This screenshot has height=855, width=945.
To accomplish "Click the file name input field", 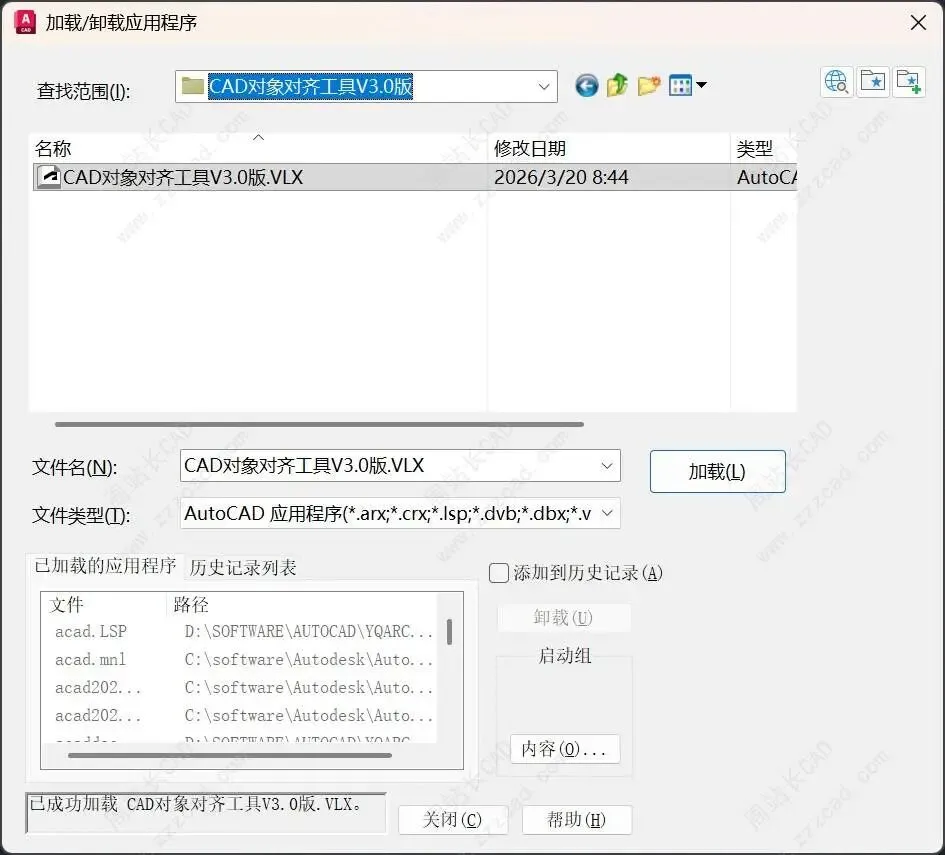I will (400, 466).
